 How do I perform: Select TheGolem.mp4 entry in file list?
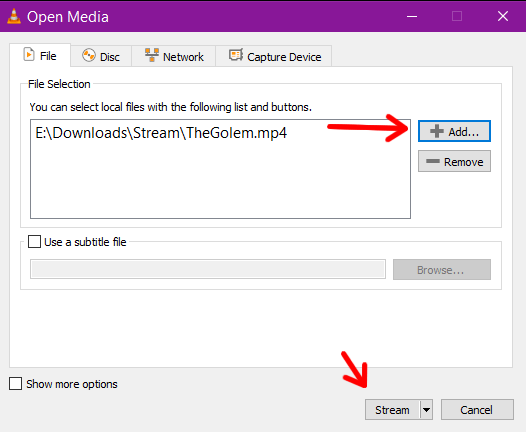[161, 133]
